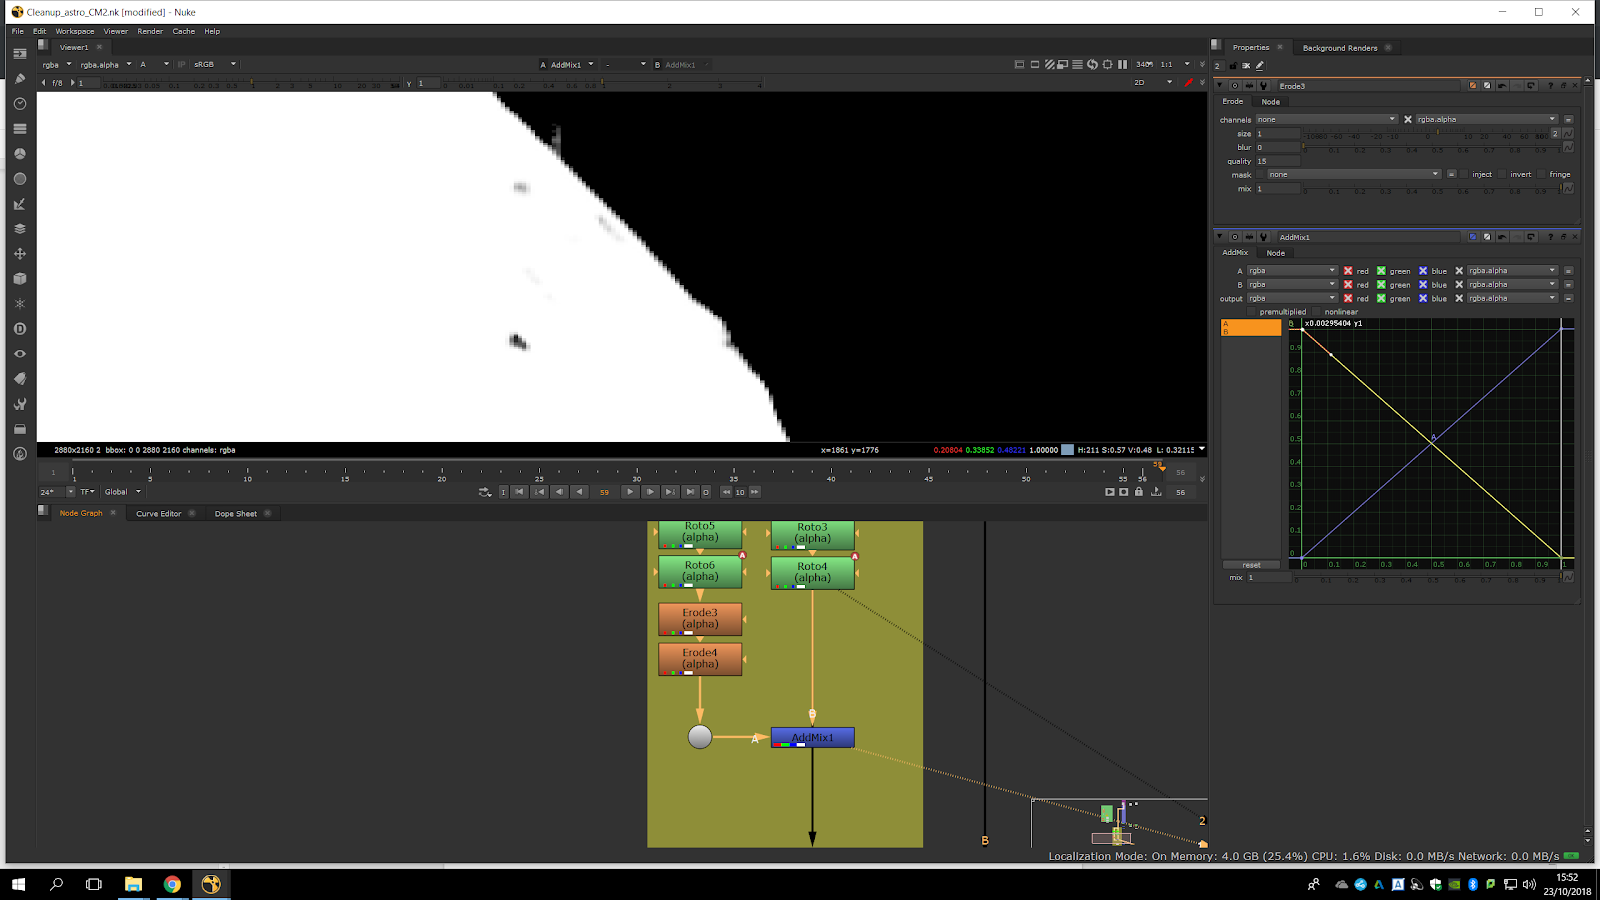Open the 3D nodes cube icon
The image size is (1600, 900).
(x=19, y=279)
